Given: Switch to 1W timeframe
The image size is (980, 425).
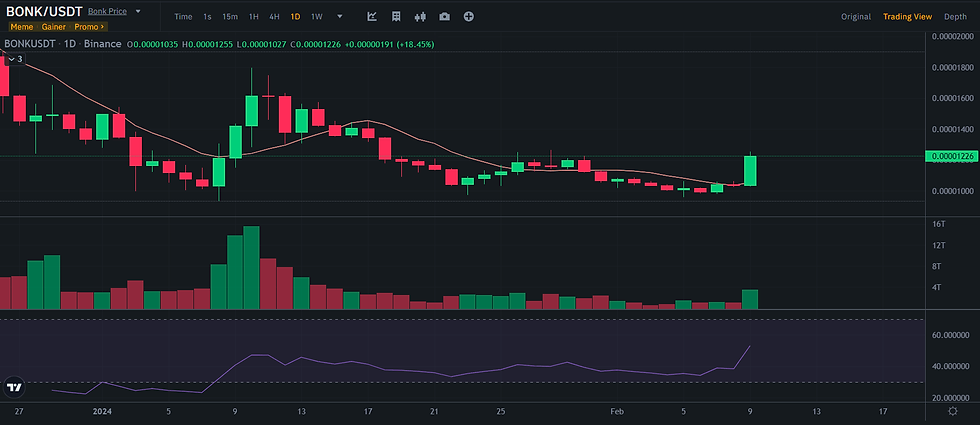Looking at the screenshot, I should tap(317, 17).
